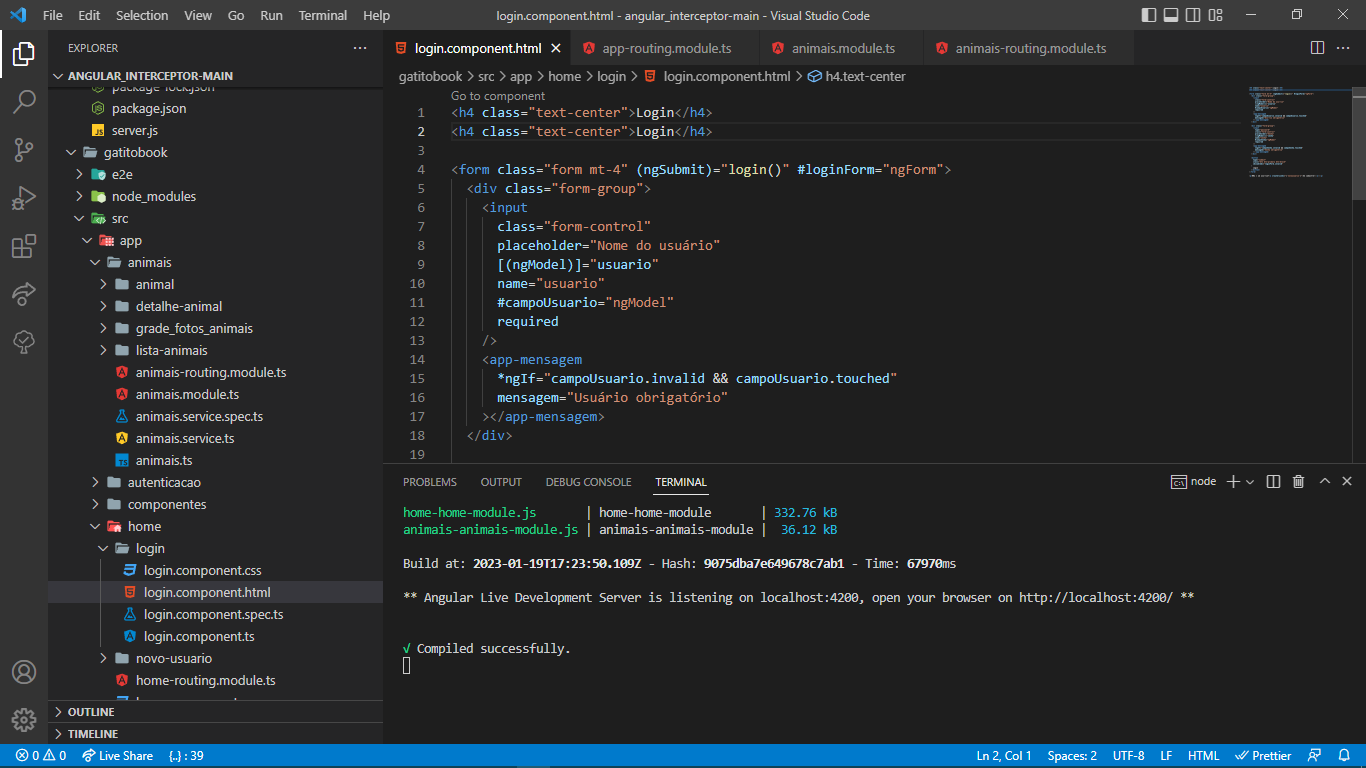1366x768 pixels.
Task: Switch to app-routing.module.ts tab
Action: [666, 48]
